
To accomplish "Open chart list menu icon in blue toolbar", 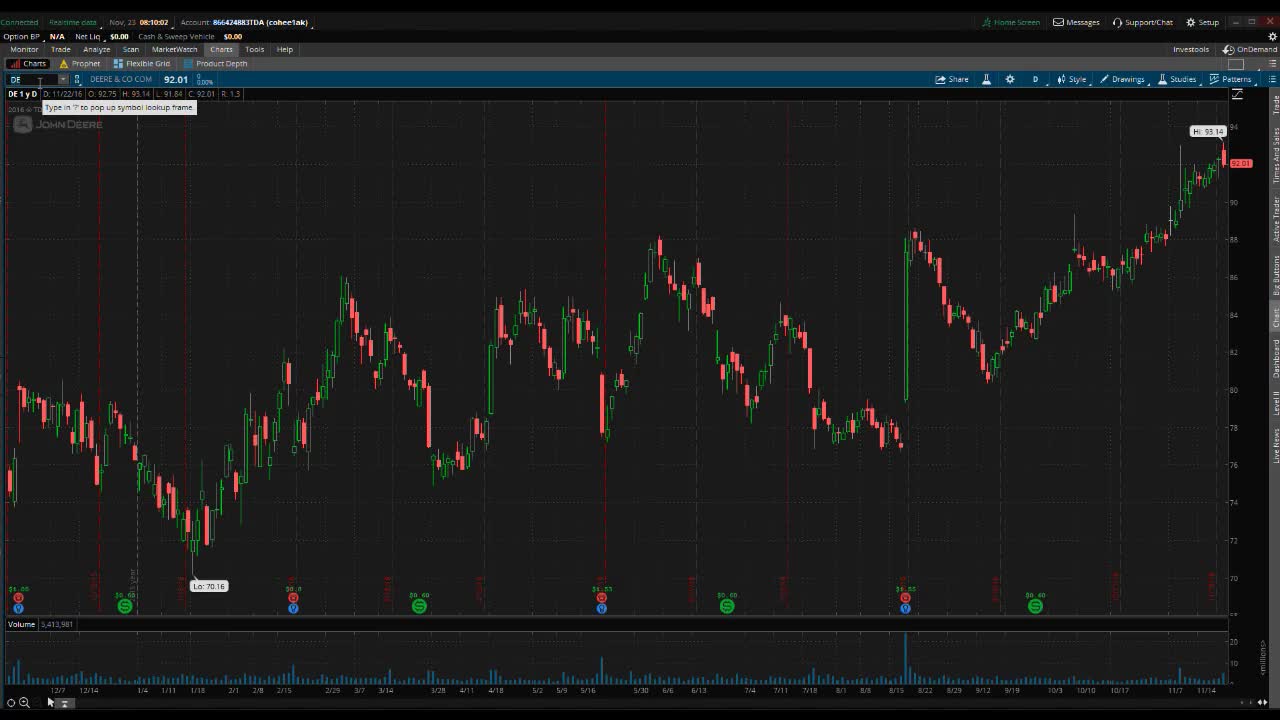I will pos(1272,79).
